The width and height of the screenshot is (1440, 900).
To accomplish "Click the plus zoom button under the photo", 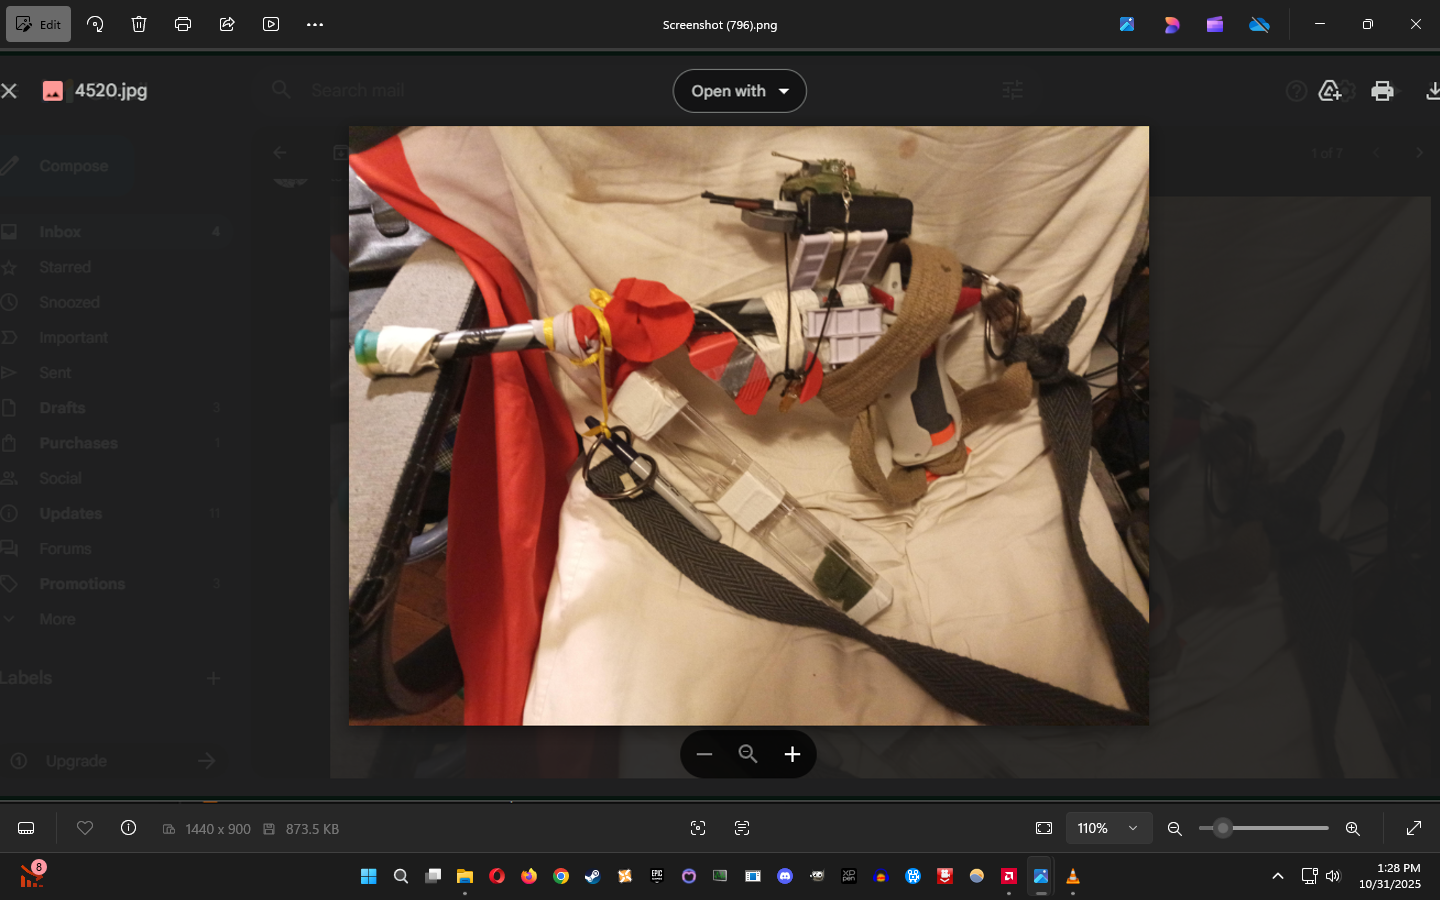I will [x=792, y=754].
